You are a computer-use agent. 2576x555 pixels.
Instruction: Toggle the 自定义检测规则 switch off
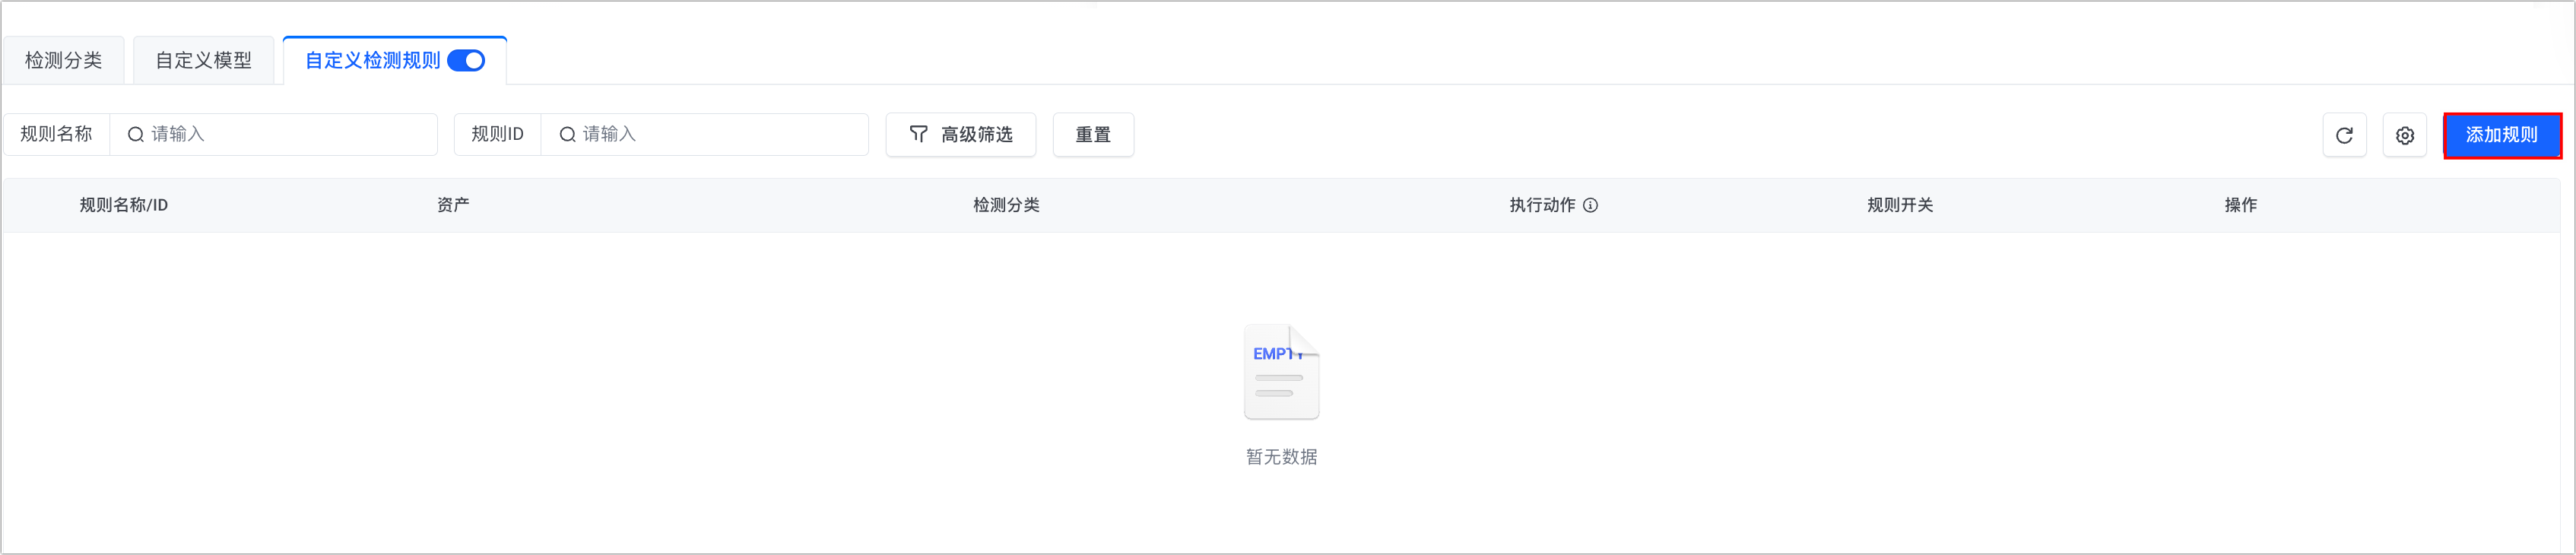pyautogui.click(x=466, y=61)
